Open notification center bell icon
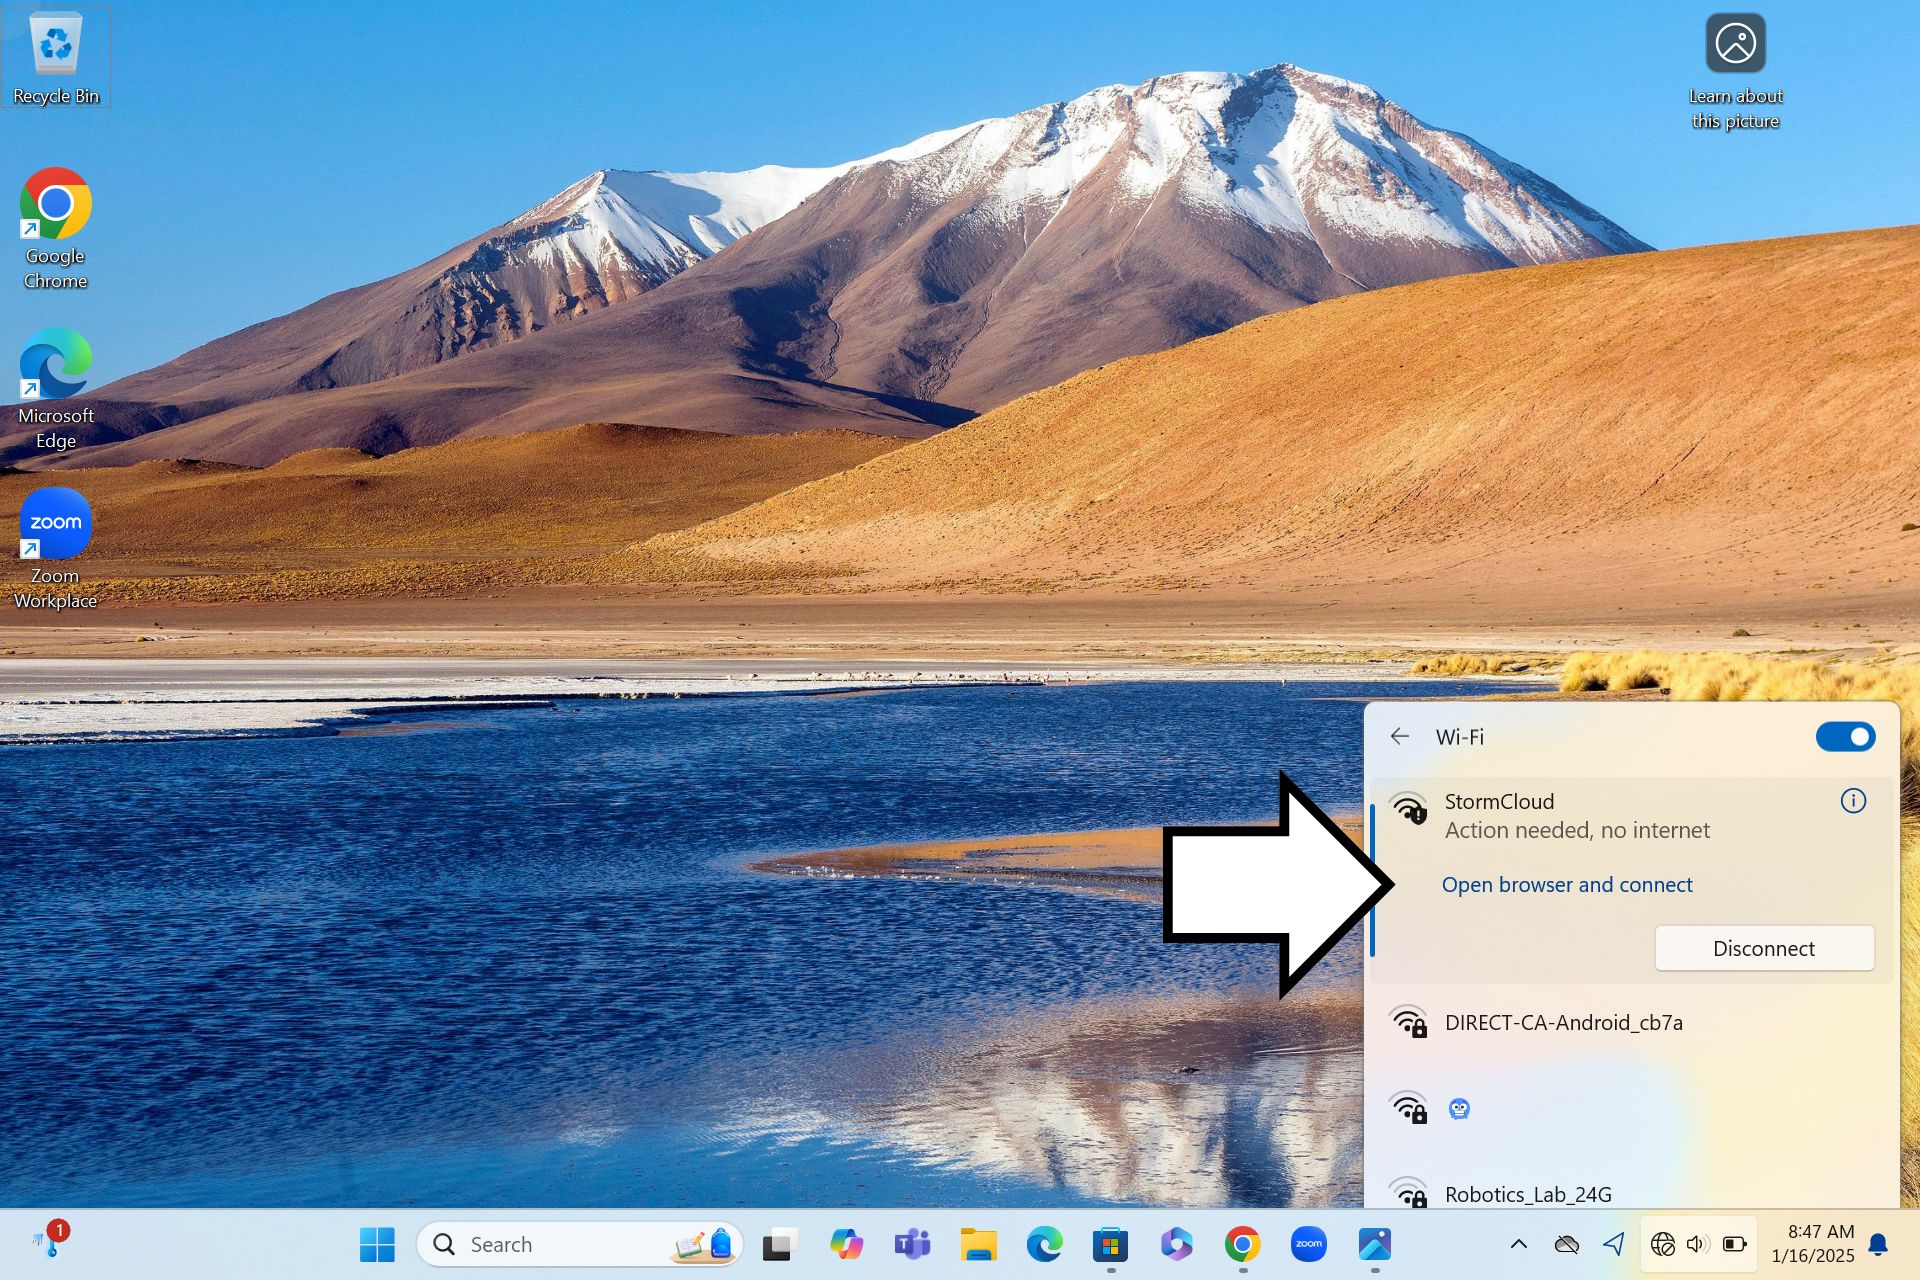The width and height of the screenshot is (1920, 1280). coord(1878,1244)
